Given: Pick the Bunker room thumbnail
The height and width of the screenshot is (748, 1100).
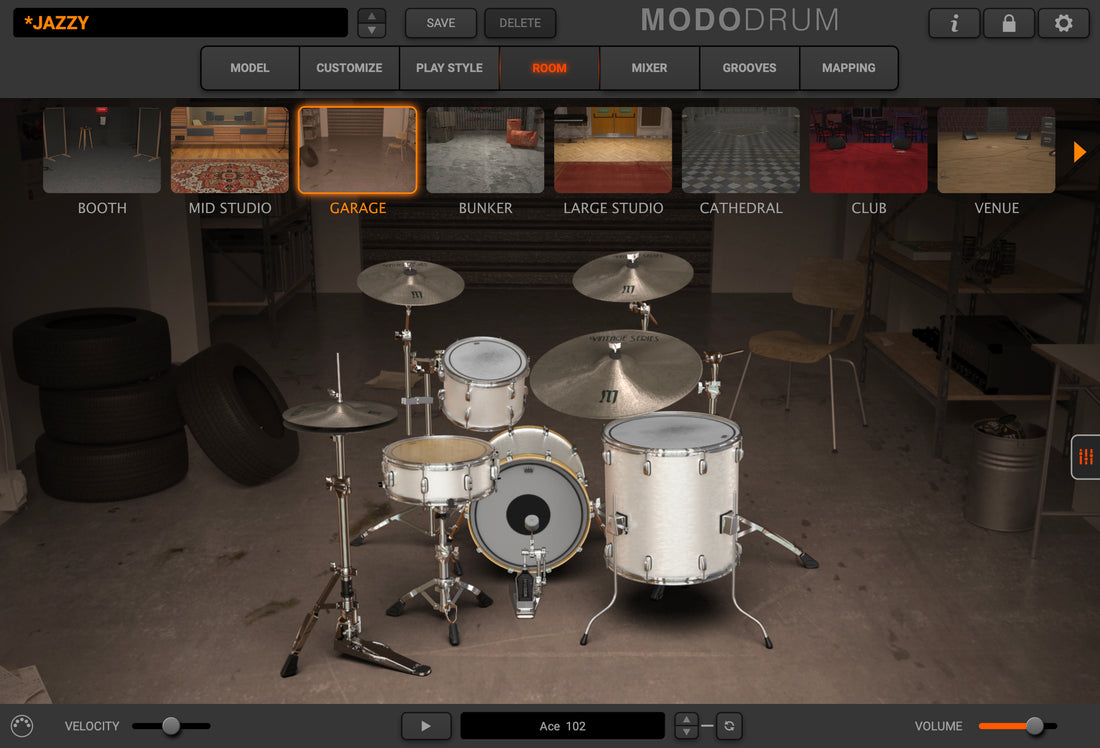Looking at the screenshot, I should (485, 150).
